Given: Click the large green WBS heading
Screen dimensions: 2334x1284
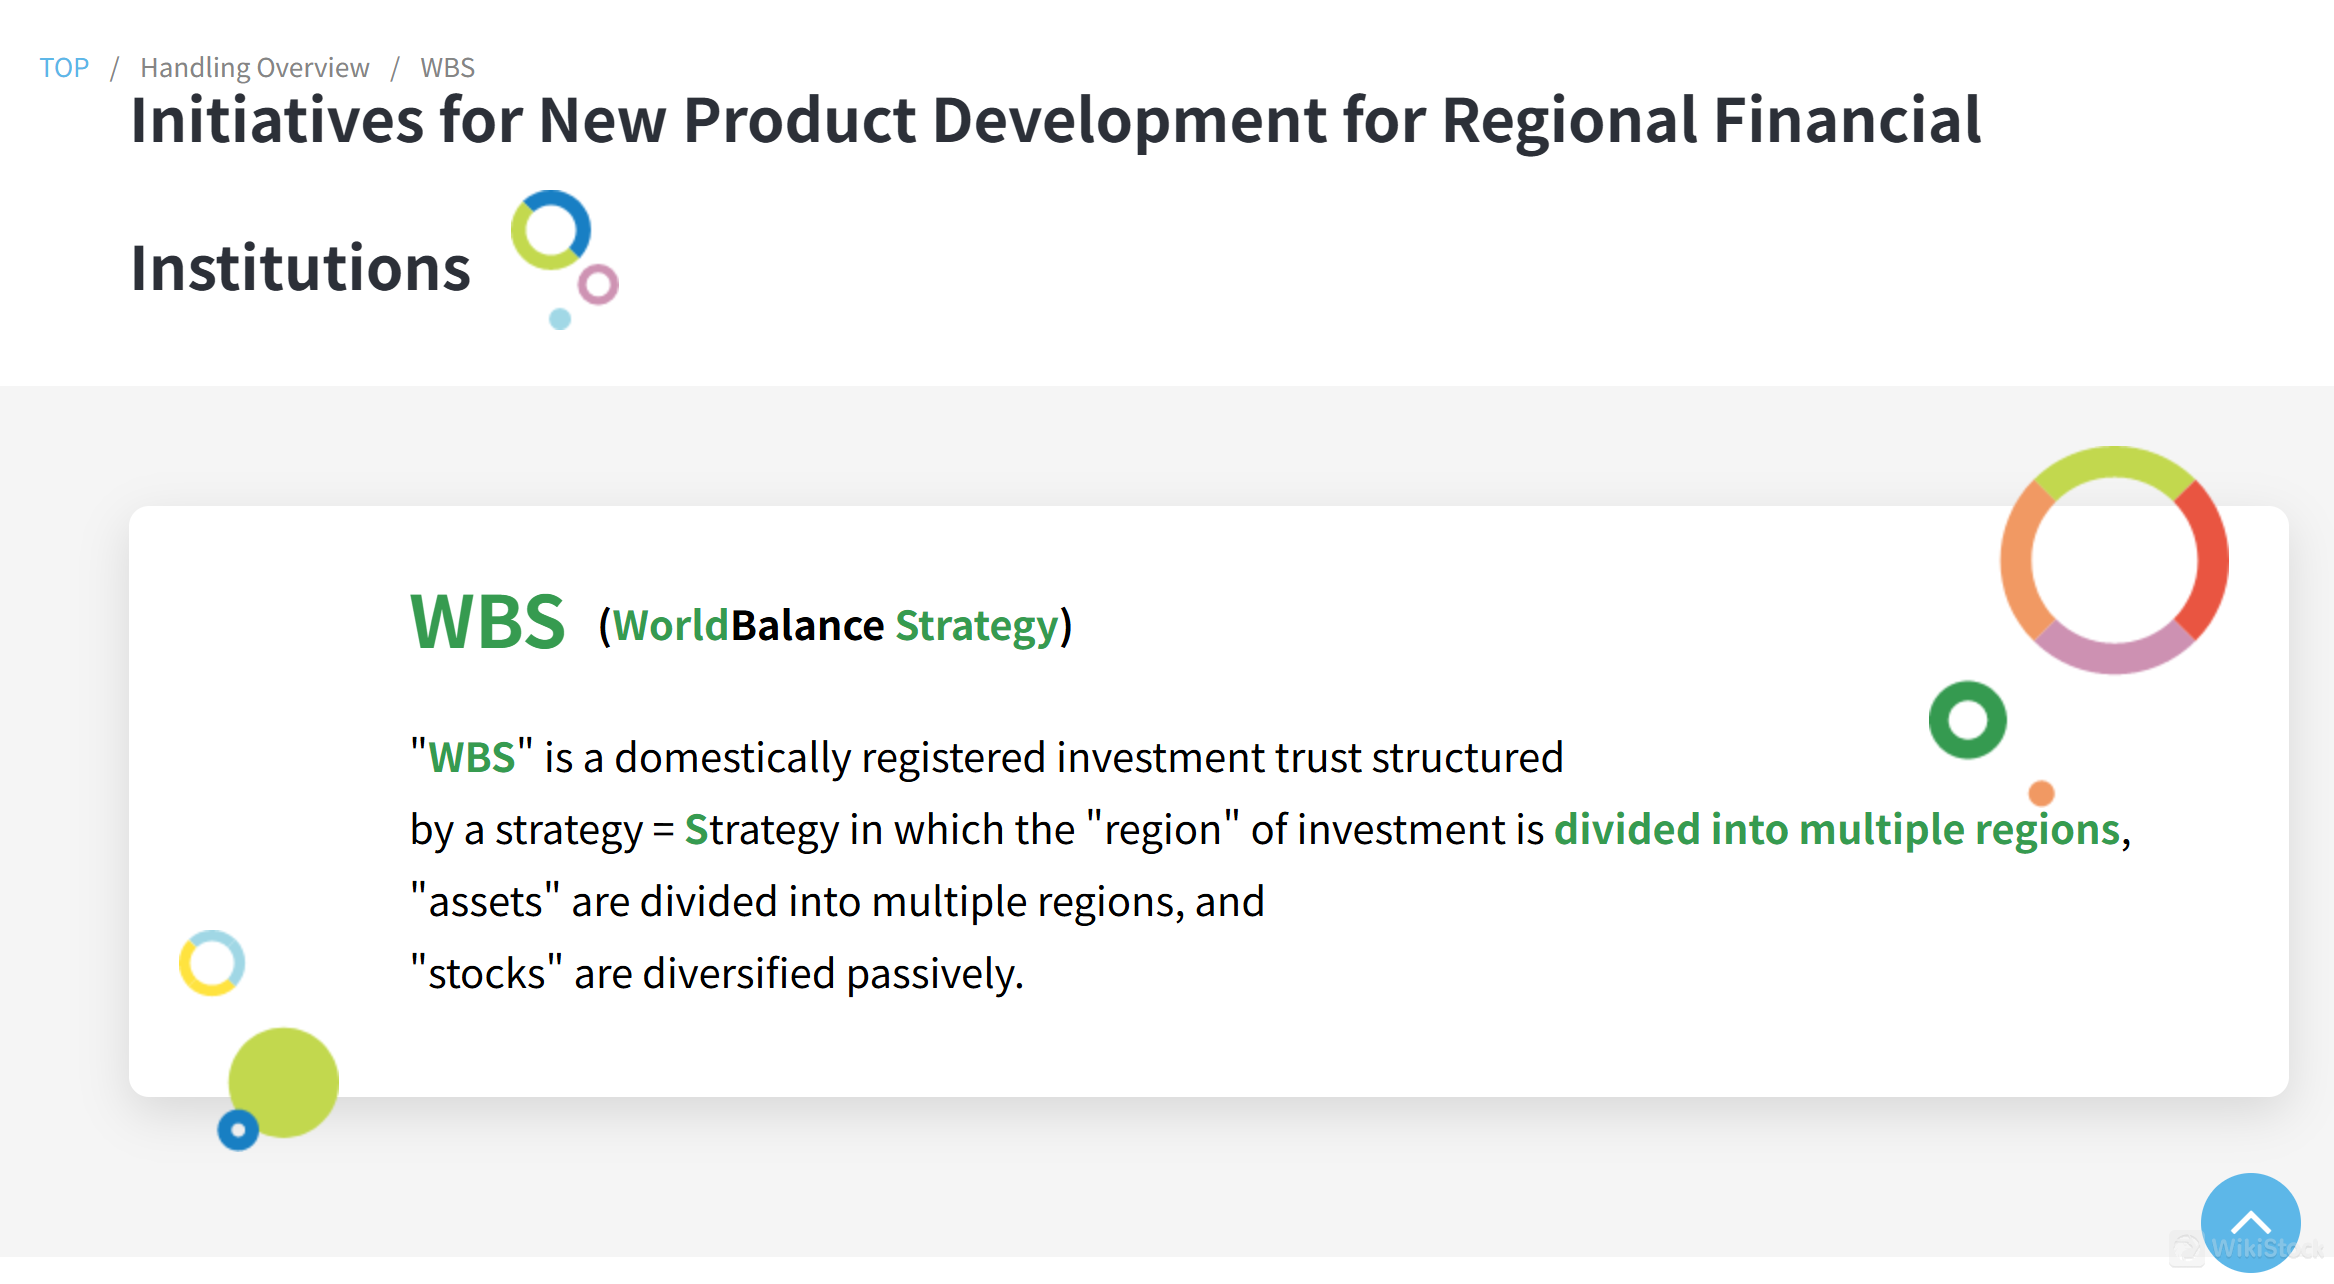Looking at the screenshot, I should pyautogui.click(x=487, y=622).
